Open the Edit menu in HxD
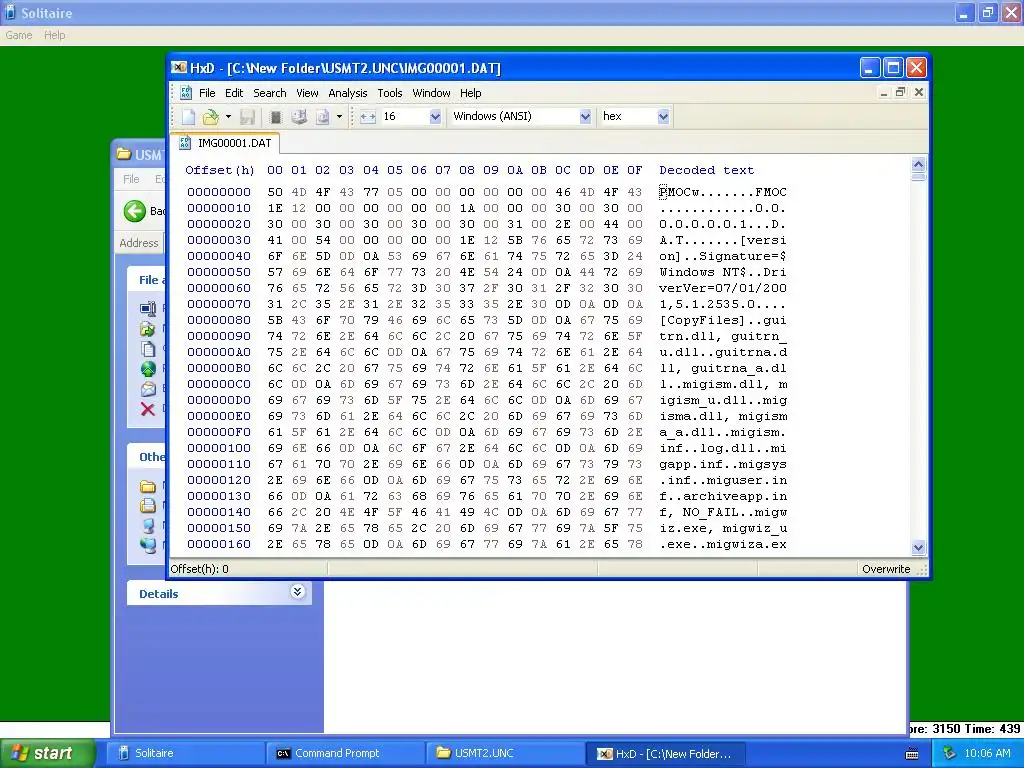Viewport: 1024px width, 768px height. coord(234,93)
